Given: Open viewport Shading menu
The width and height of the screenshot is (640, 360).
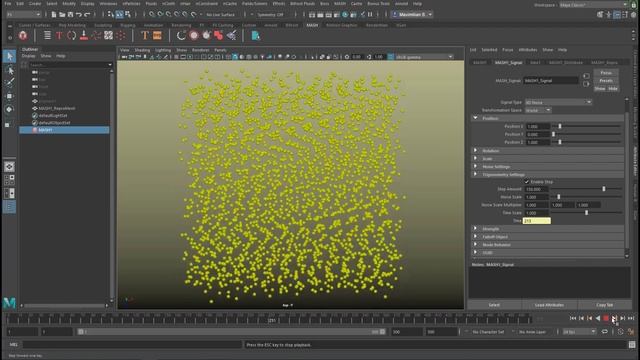Looking at the screenshot, I should 142,50.
